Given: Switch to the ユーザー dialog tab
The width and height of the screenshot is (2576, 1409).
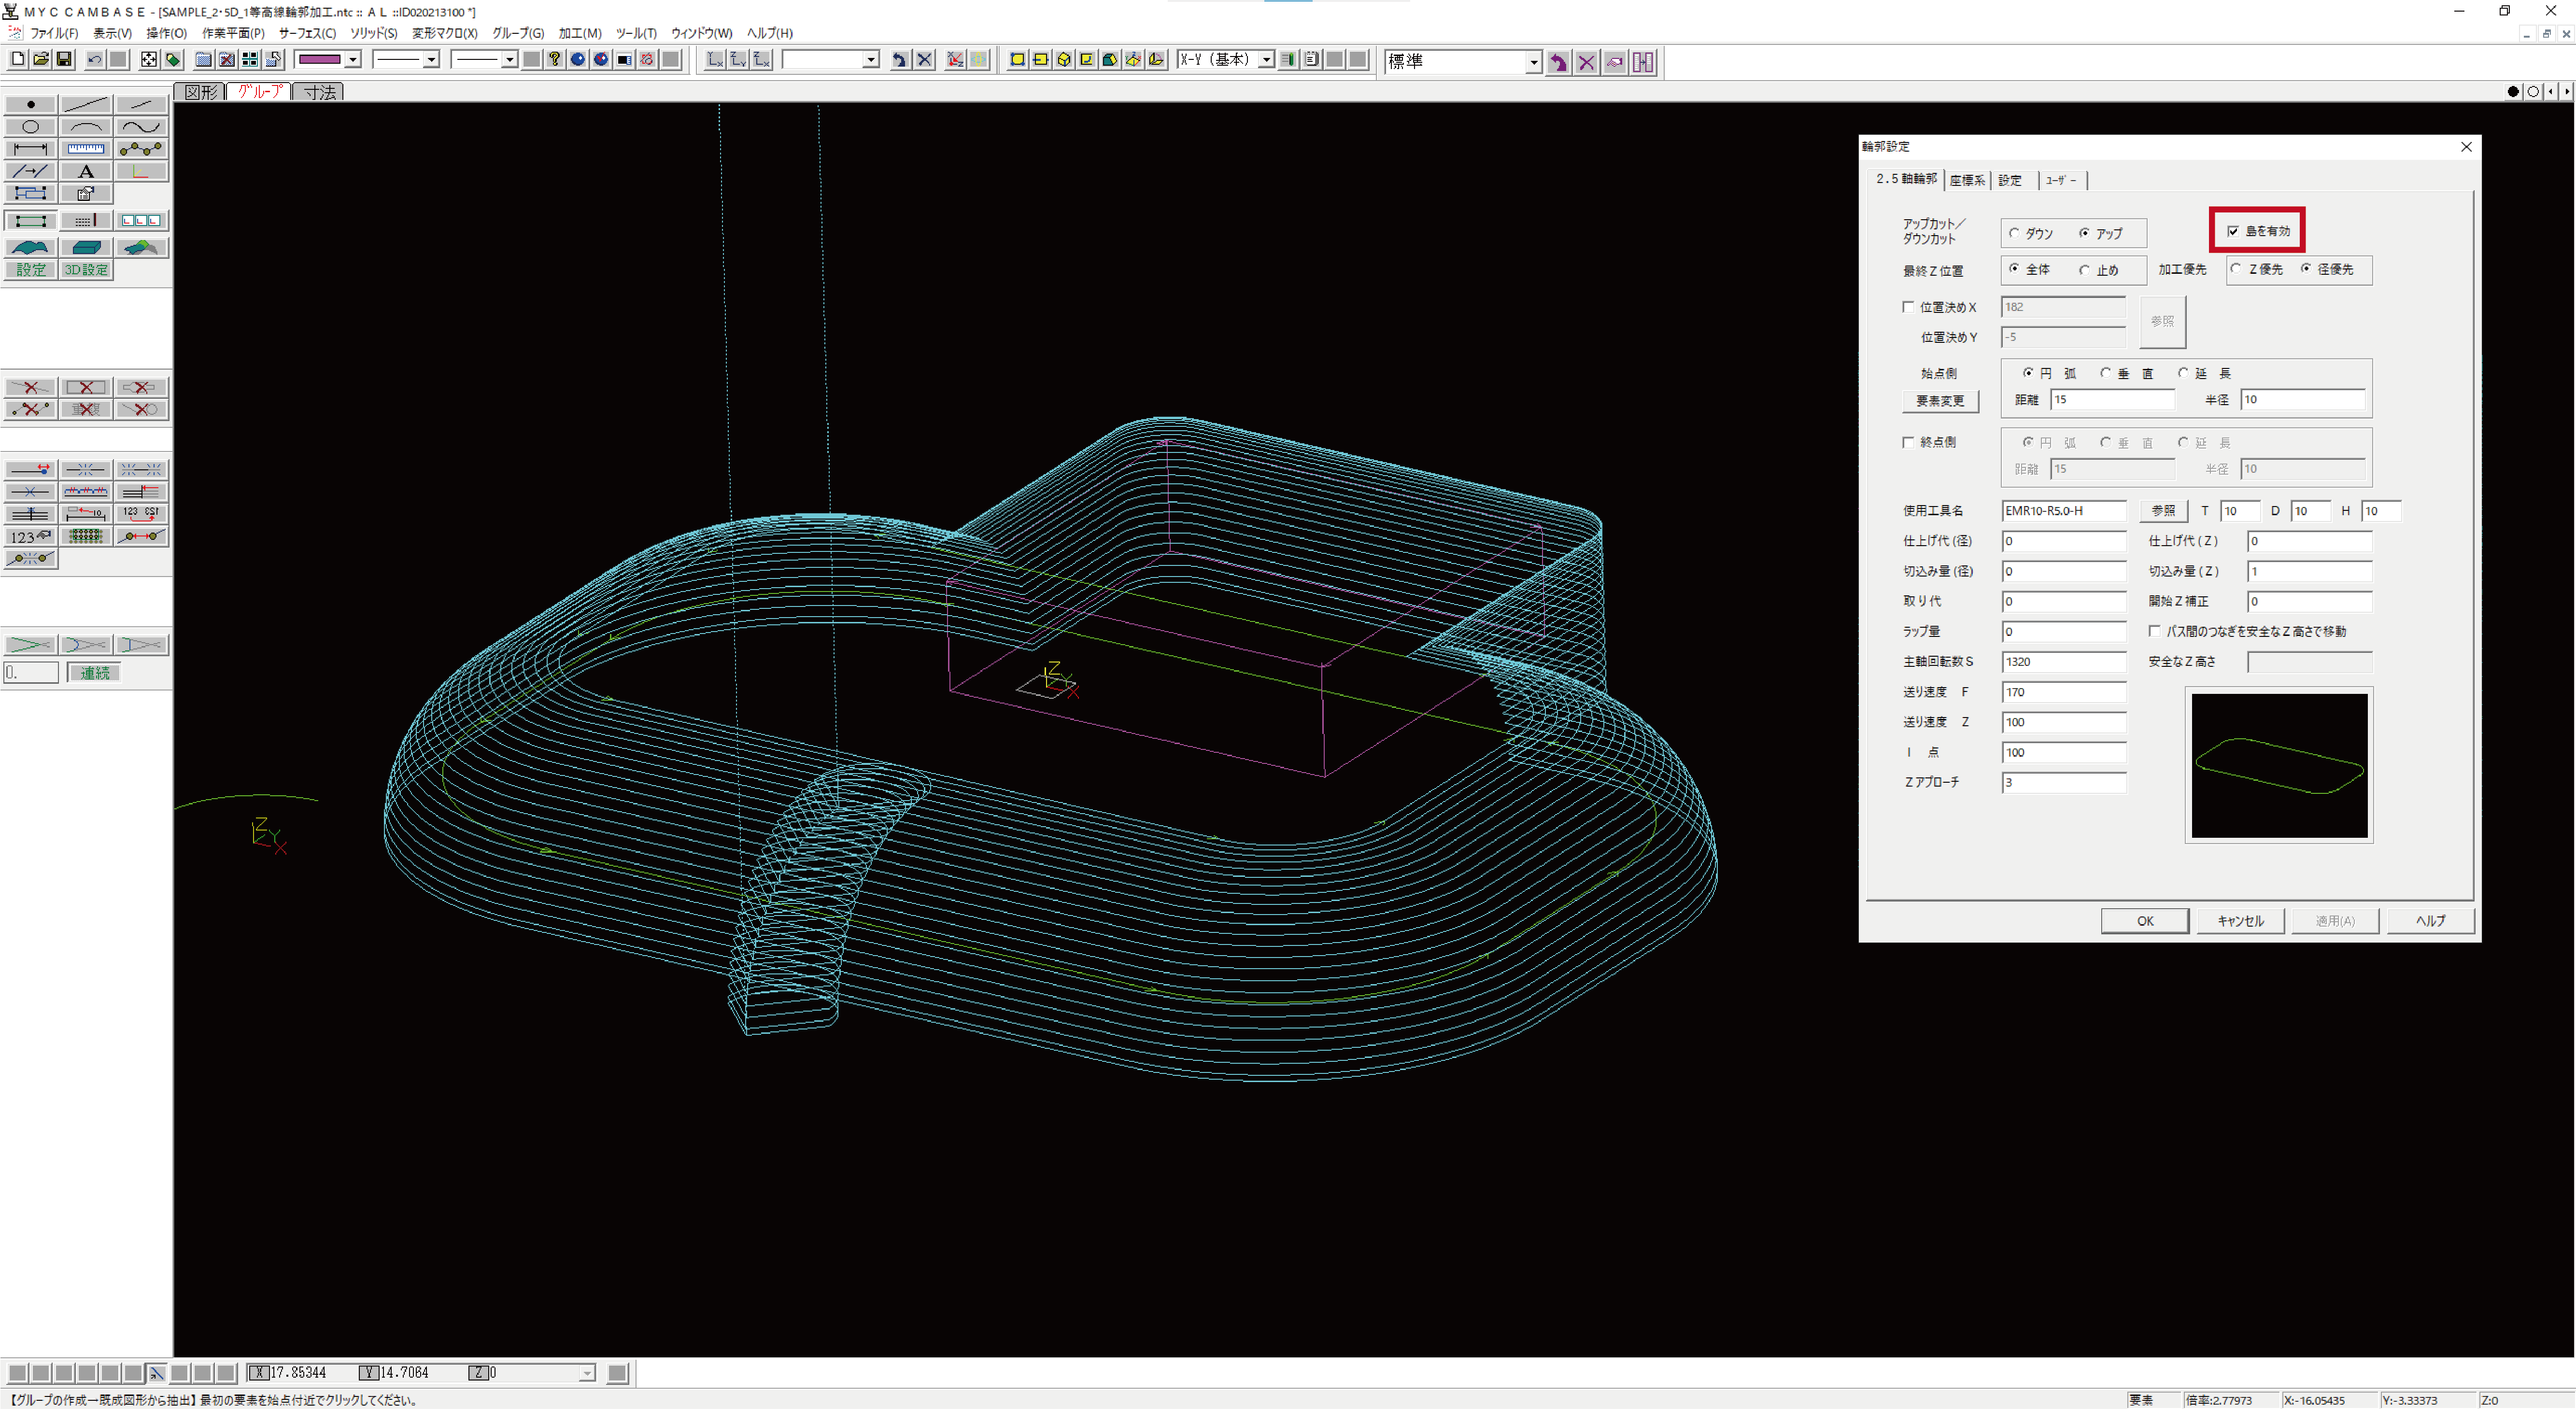Looking at the screenshot, I should 2061,181.
